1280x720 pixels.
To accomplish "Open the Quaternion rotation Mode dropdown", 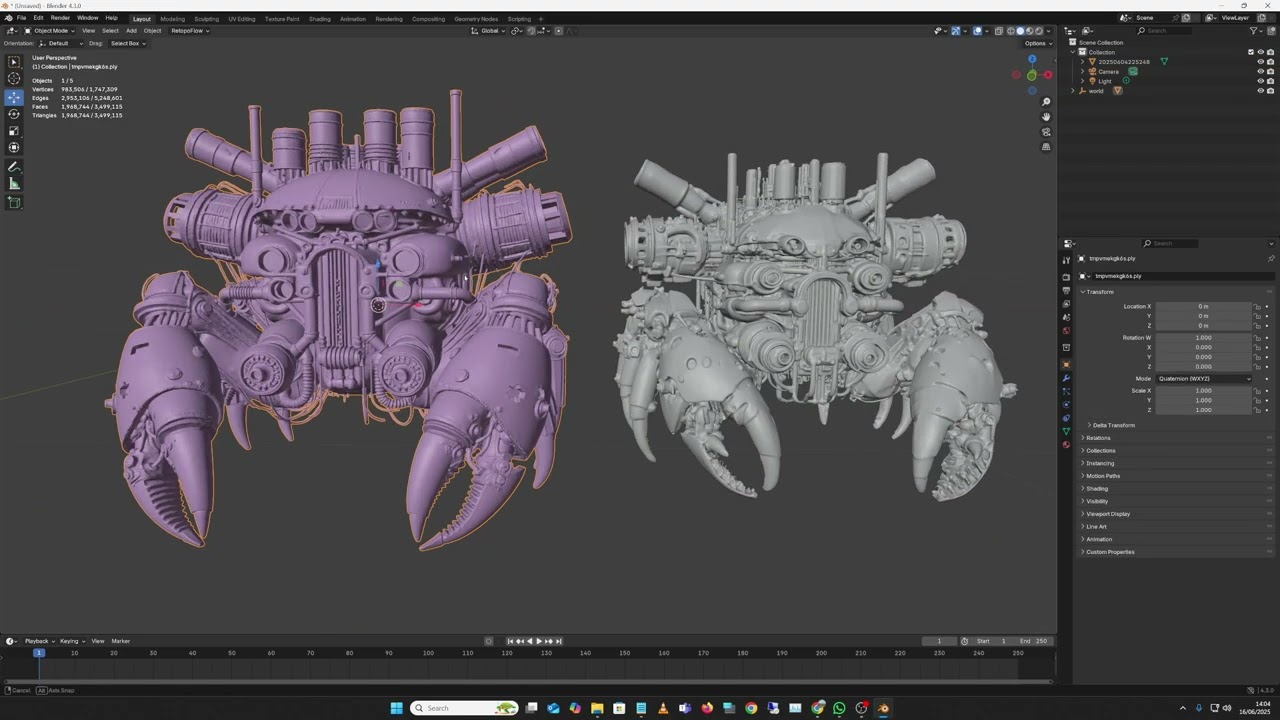I will point(1204,379).
